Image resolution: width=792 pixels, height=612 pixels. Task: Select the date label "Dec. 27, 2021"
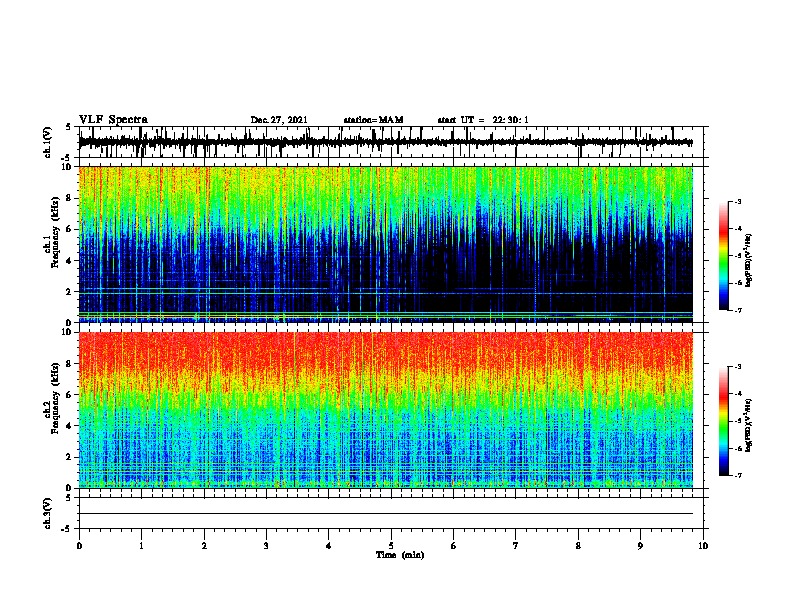point(279,120)
